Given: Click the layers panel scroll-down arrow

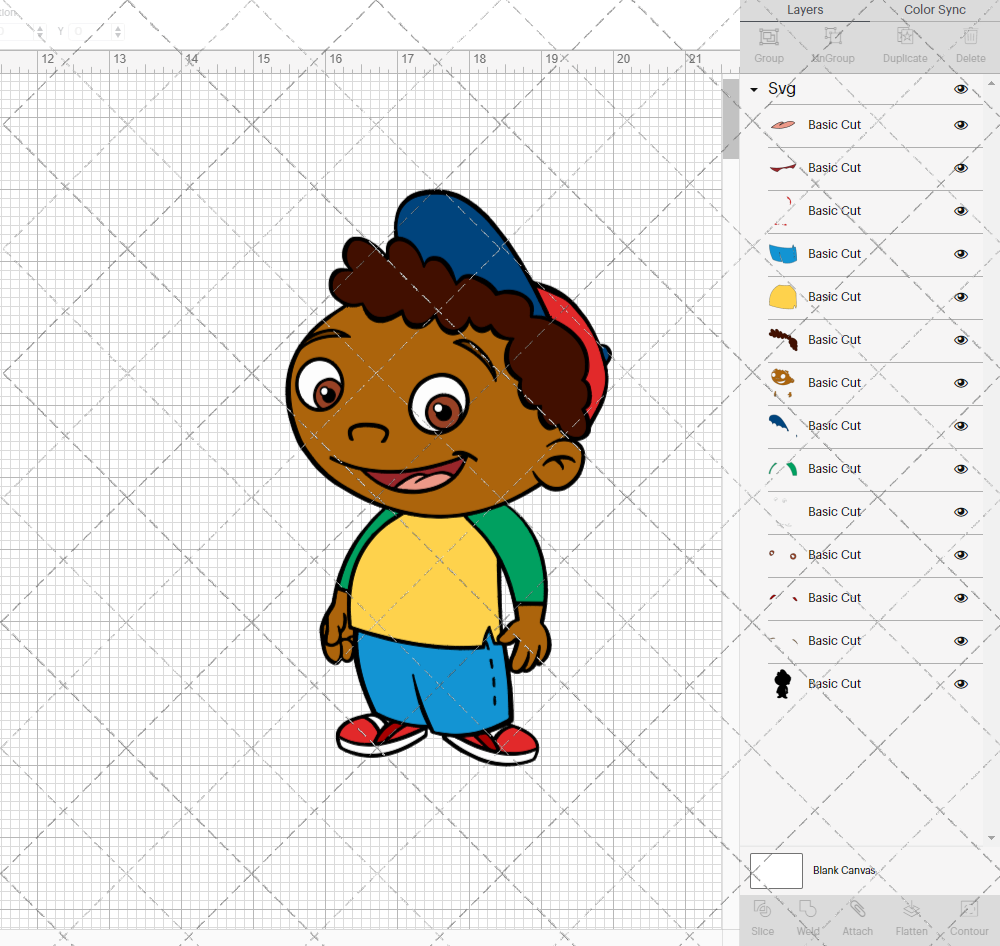Looking at the screenshot, I should coord(991,838).
